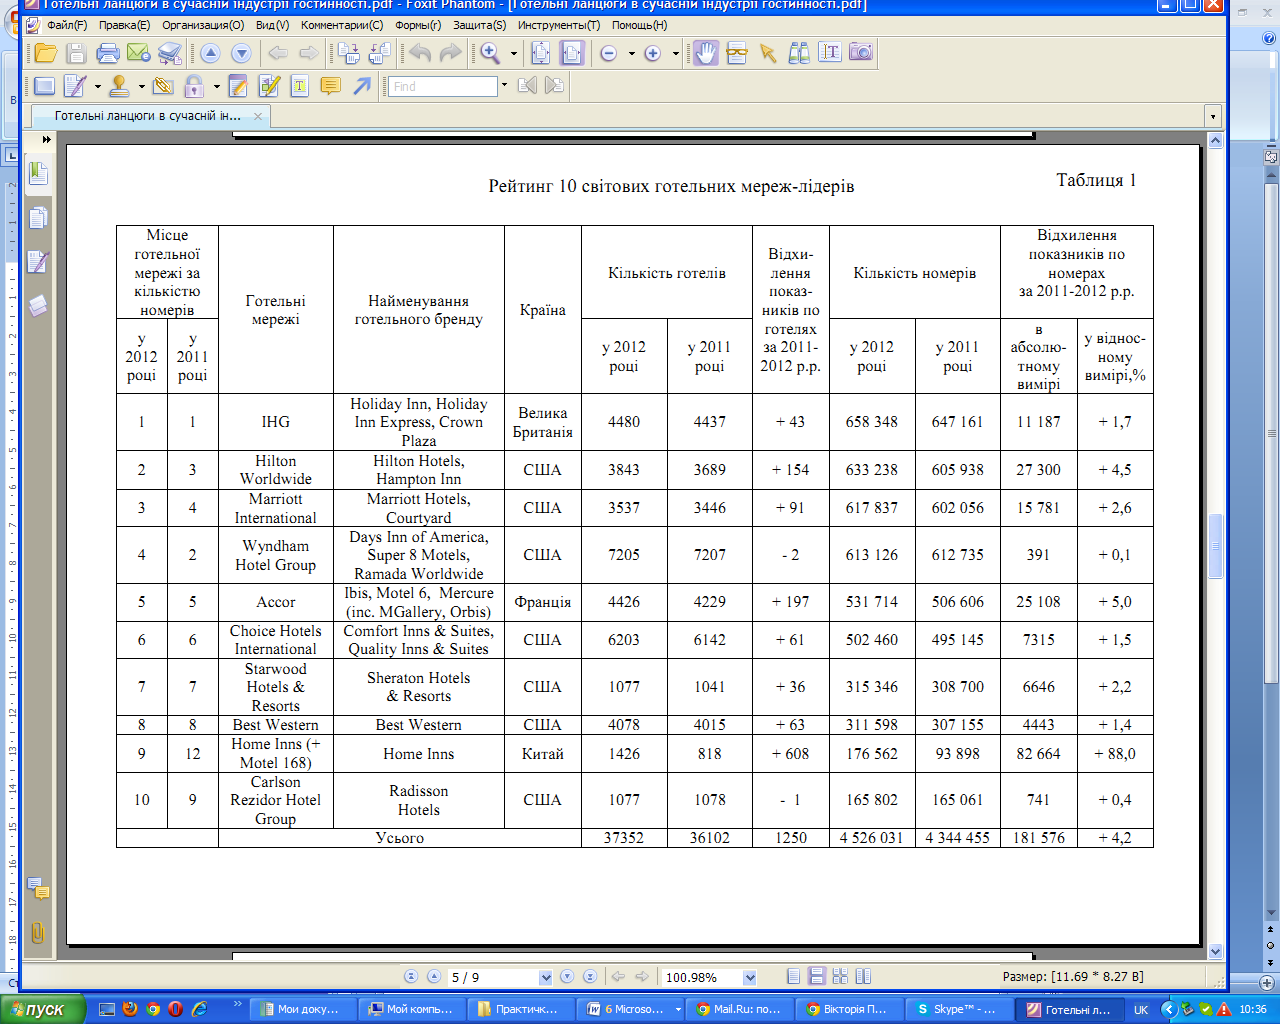The width and height of the screenshot is (1280, 1024).
Task: Click the Typewriter T icon
Action: (x=299, y=86)
